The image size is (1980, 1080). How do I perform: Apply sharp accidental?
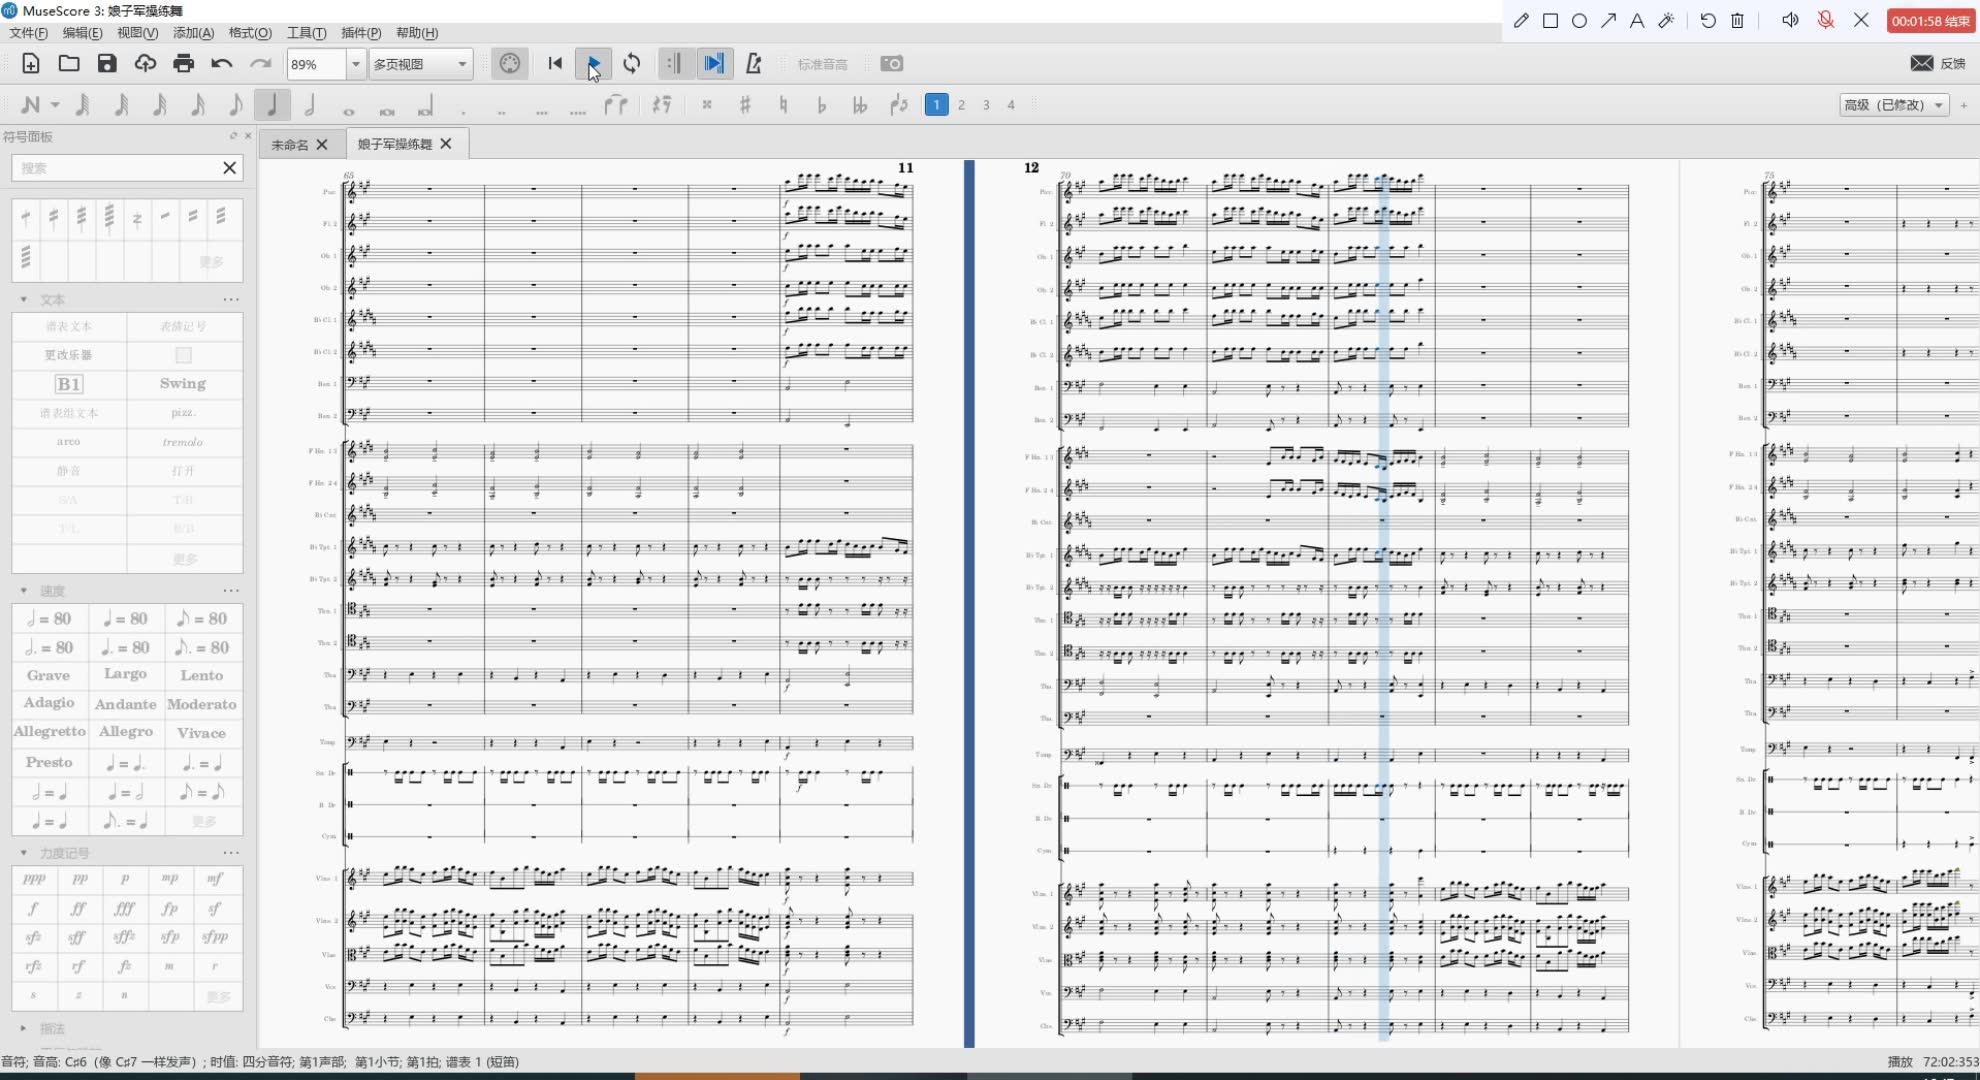[x=745, y=104]
